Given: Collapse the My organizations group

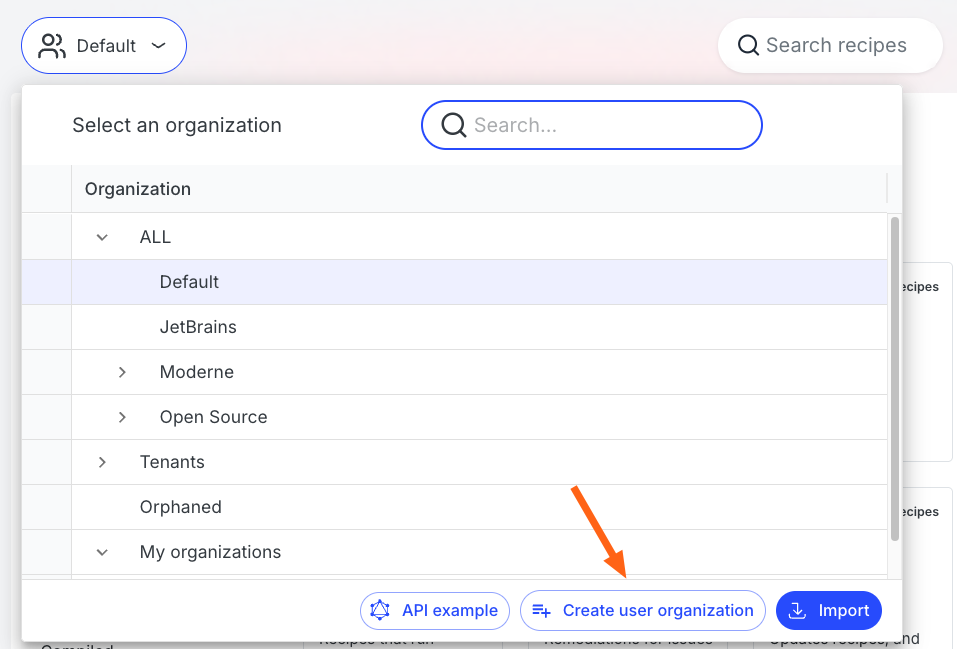Looking at the screenshot, I should pos(102,552).
